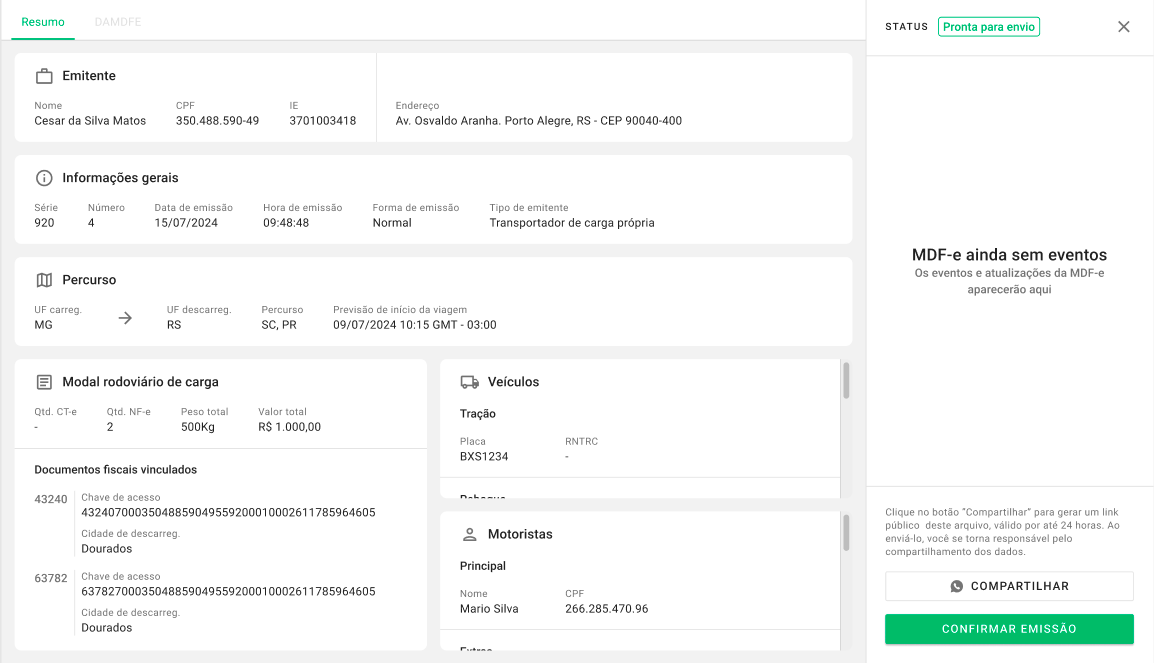
Task: Click the truck icon beside Veículos
Action: pyautogui.click(x=469, y=382)
